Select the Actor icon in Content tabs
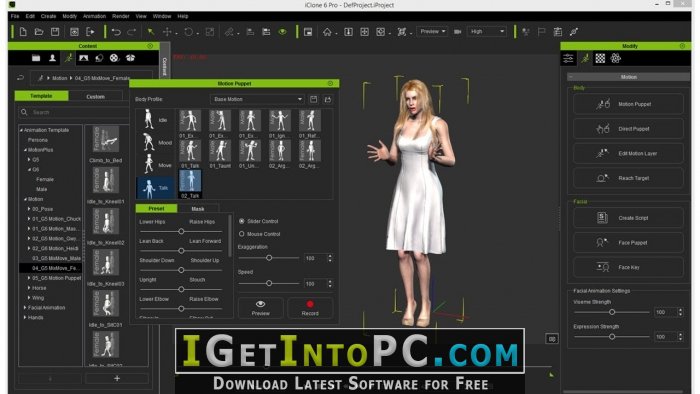Screen dimensions: 700x394 point(52,58)
